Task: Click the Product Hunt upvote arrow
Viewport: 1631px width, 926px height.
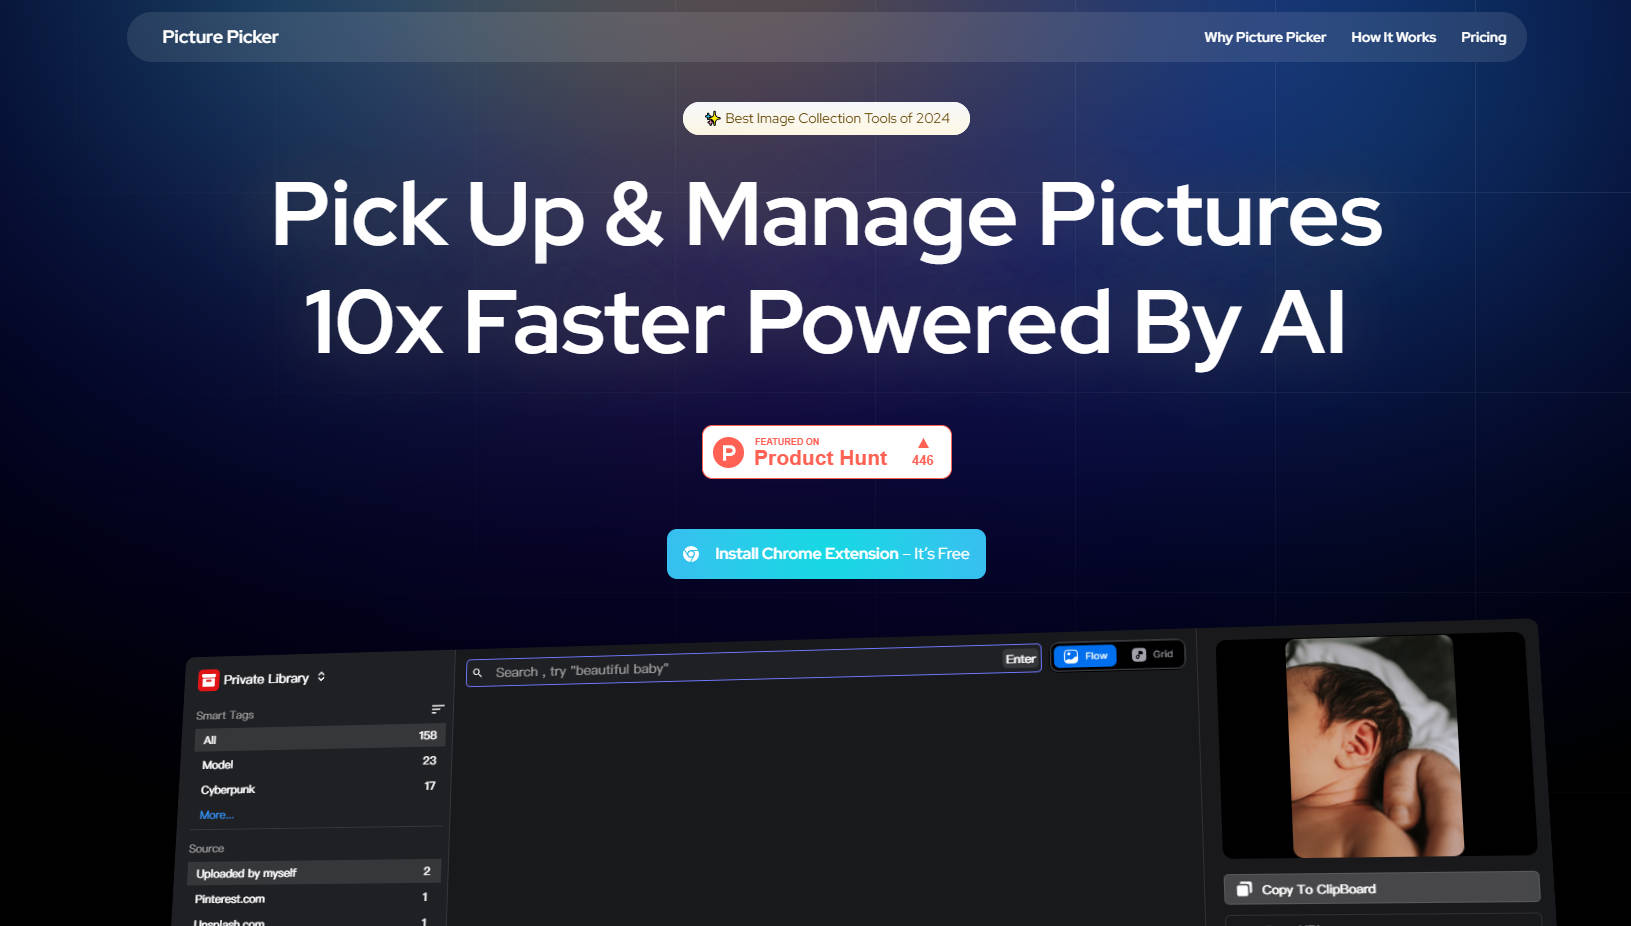Action: pos(921,444)
